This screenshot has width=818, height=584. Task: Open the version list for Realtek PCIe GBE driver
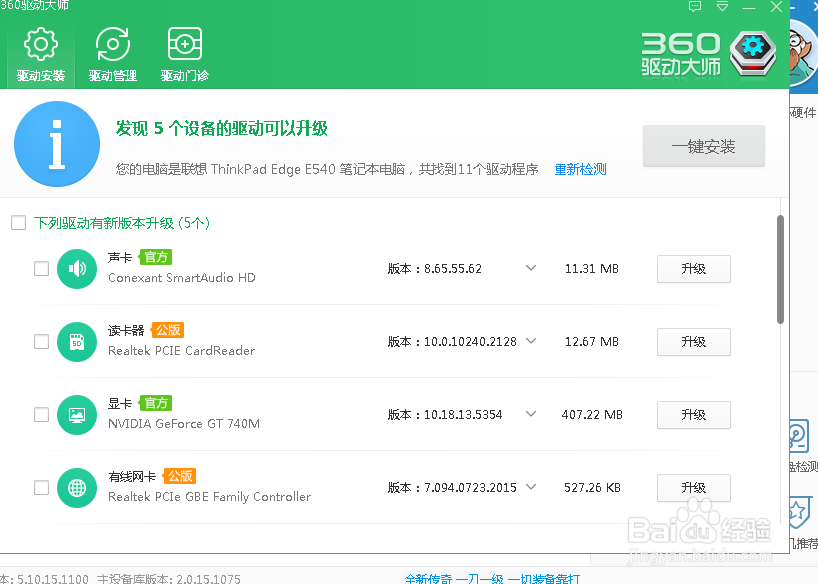(530, 487)
